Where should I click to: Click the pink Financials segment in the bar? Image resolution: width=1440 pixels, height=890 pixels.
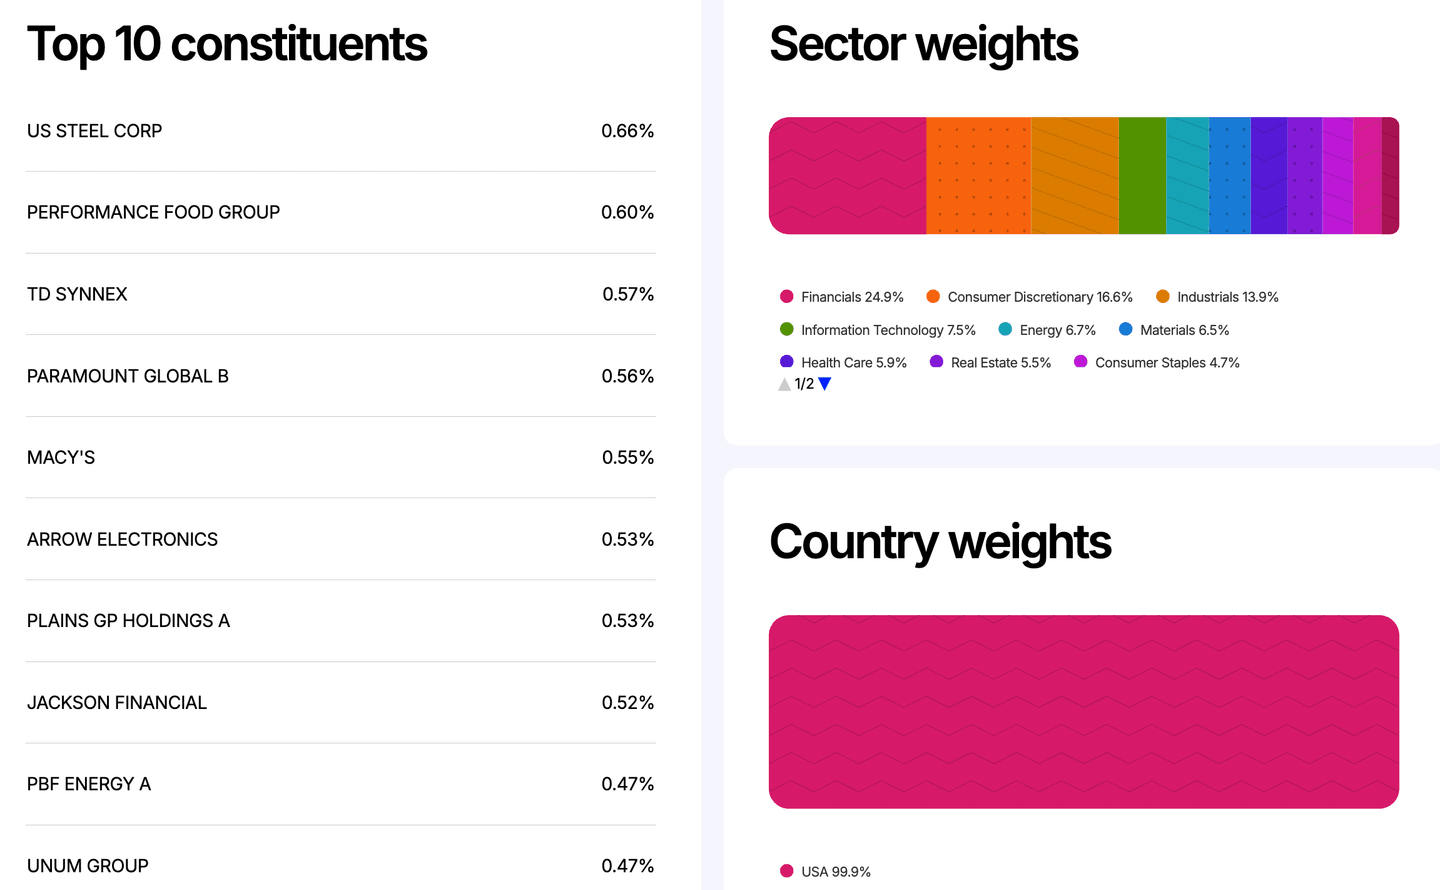(x=845, y=175)
